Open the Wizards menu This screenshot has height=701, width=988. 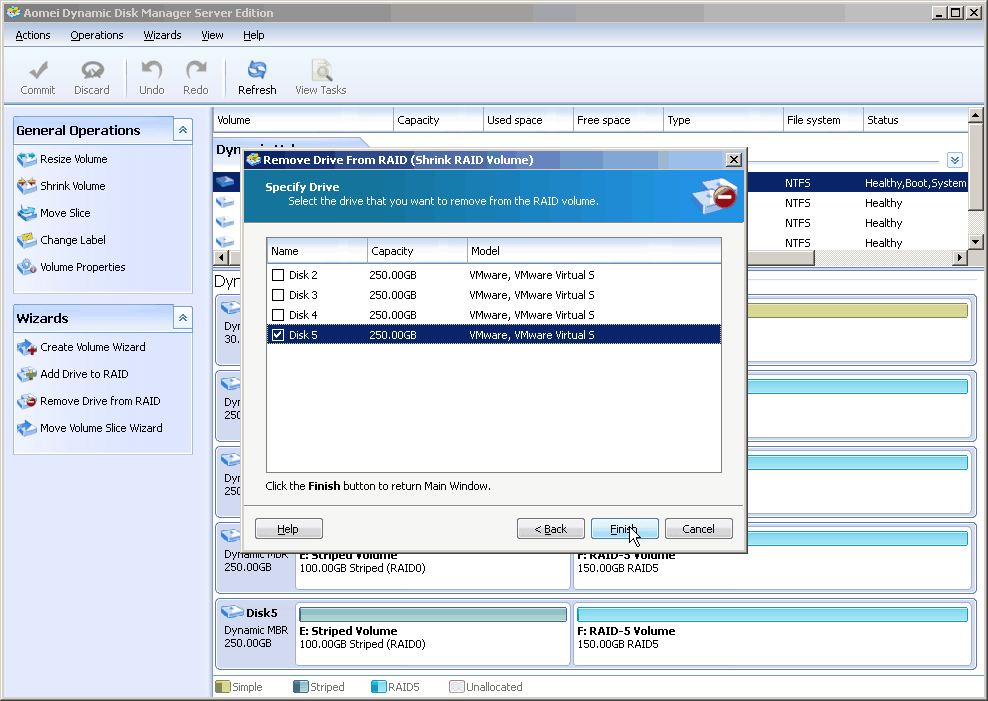[x=162, y=35]
